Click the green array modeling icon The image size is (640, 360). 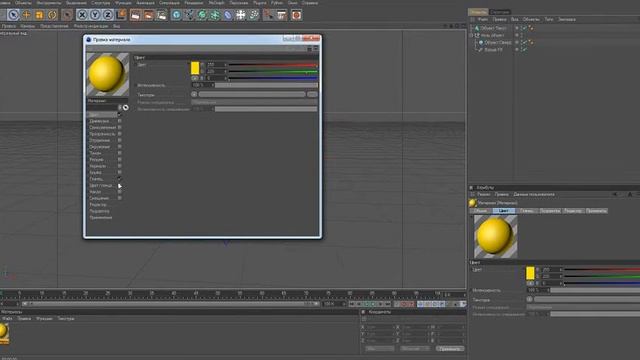click(215, 15)
